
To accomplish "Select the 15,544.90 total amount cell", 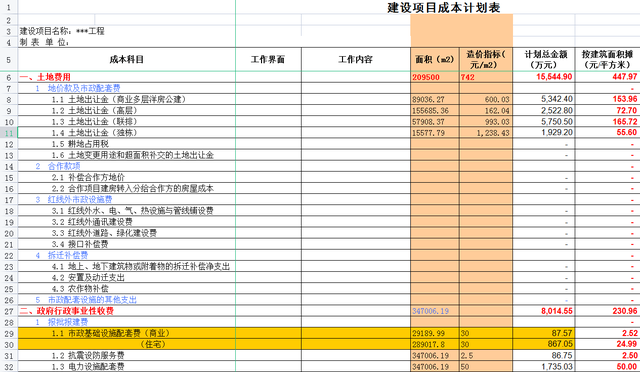I will click(x=544, y=77).
